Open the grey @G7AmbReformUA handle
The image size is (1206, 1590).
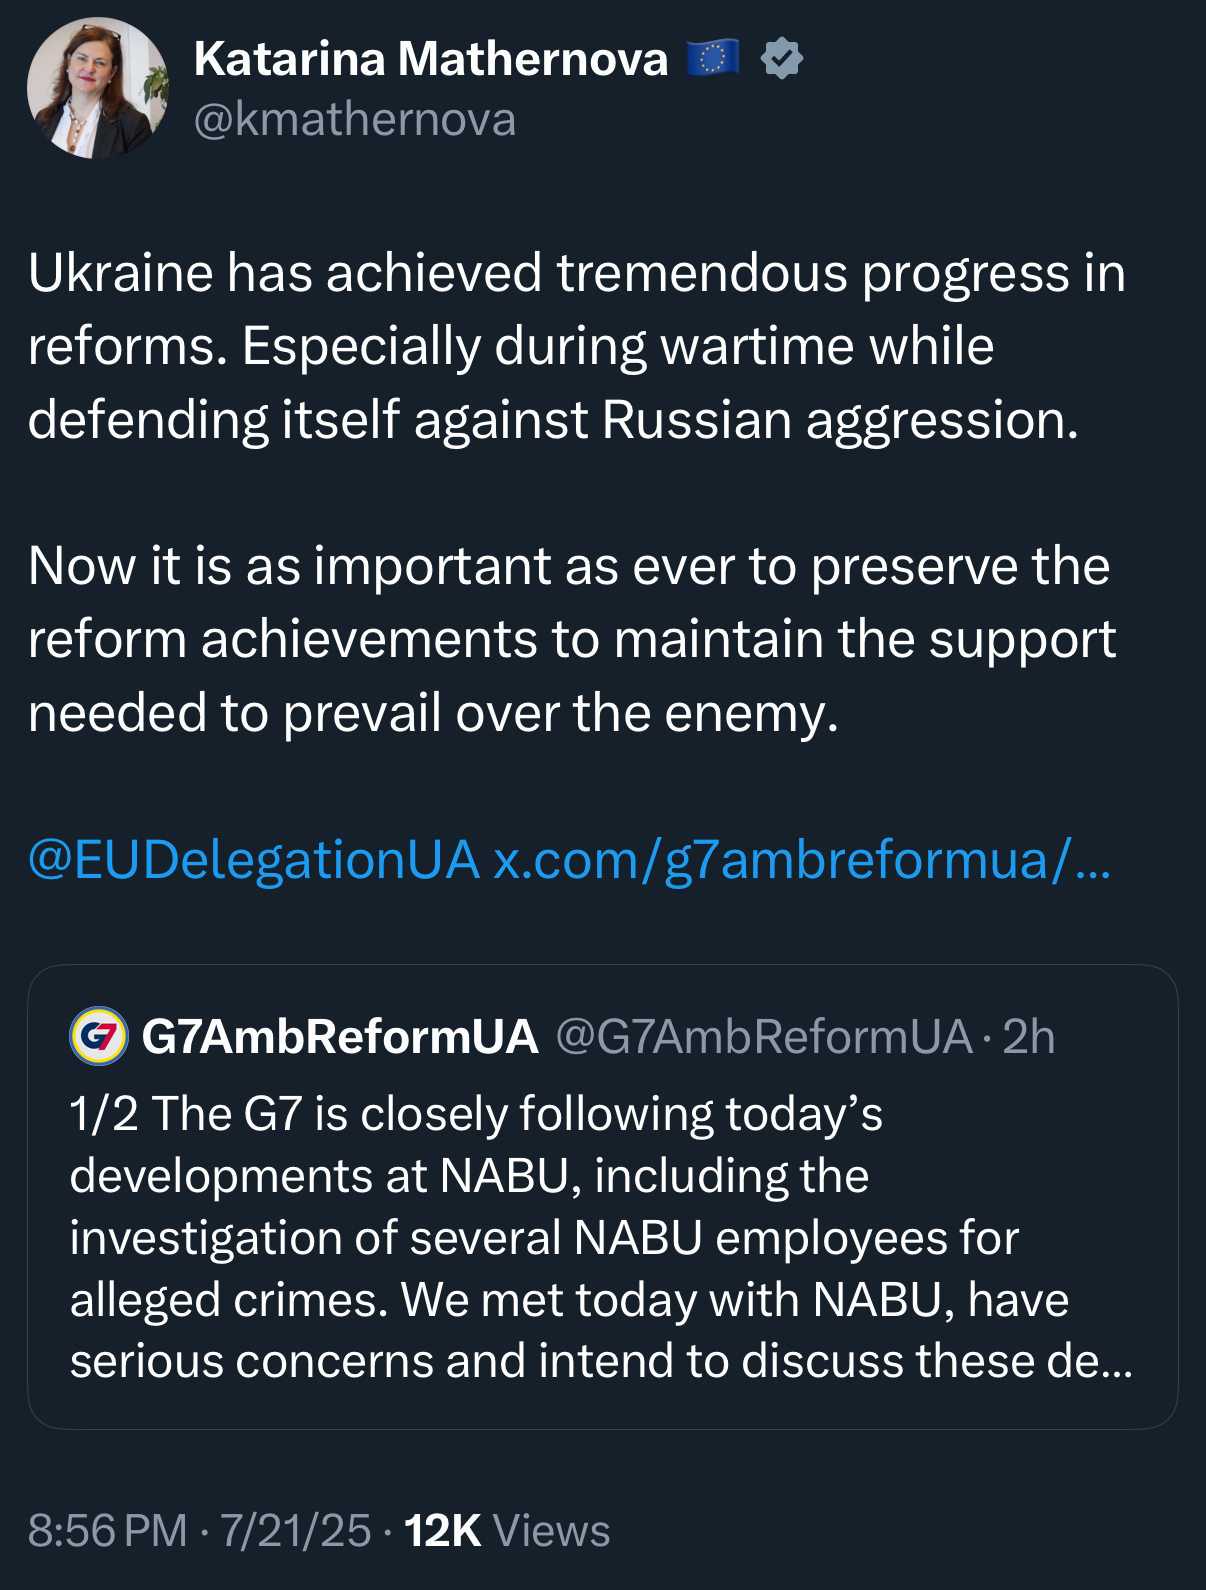click(763, 1037)
